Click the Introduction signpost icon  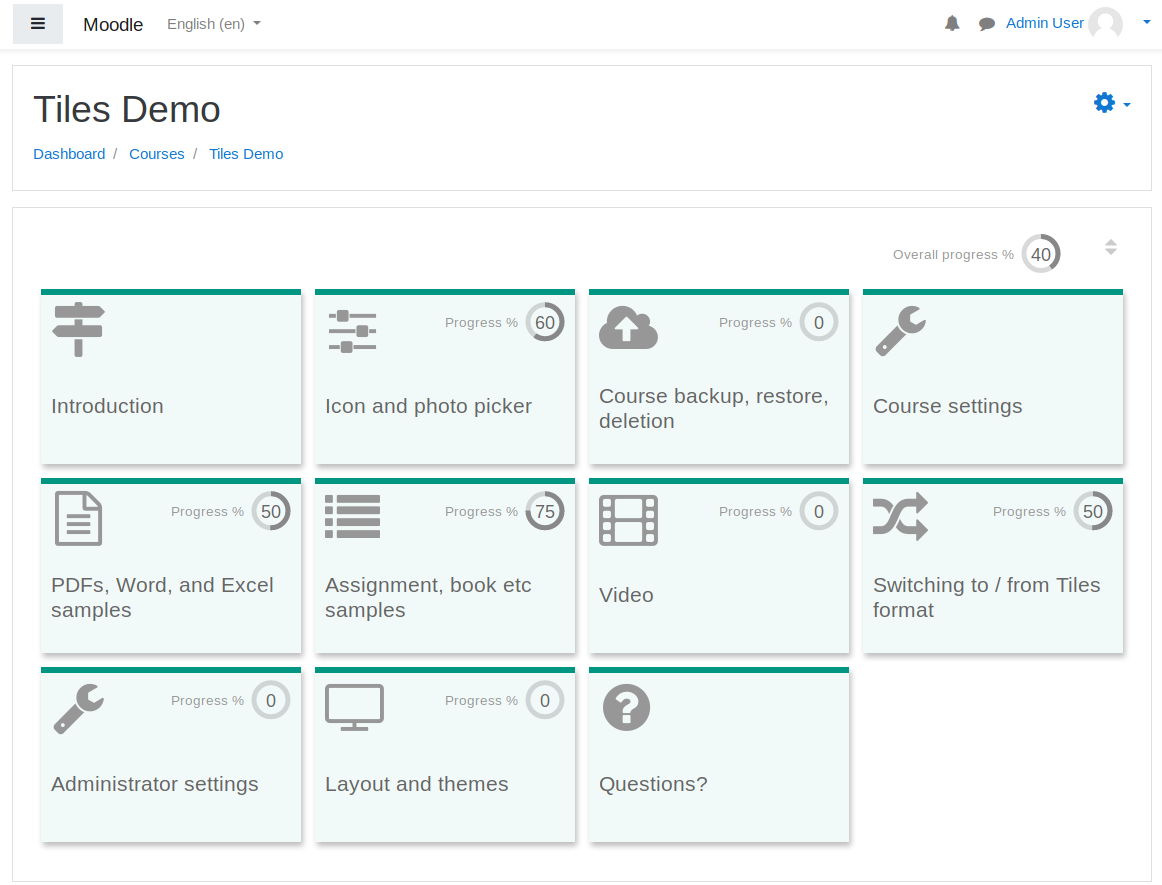(79, 330)
